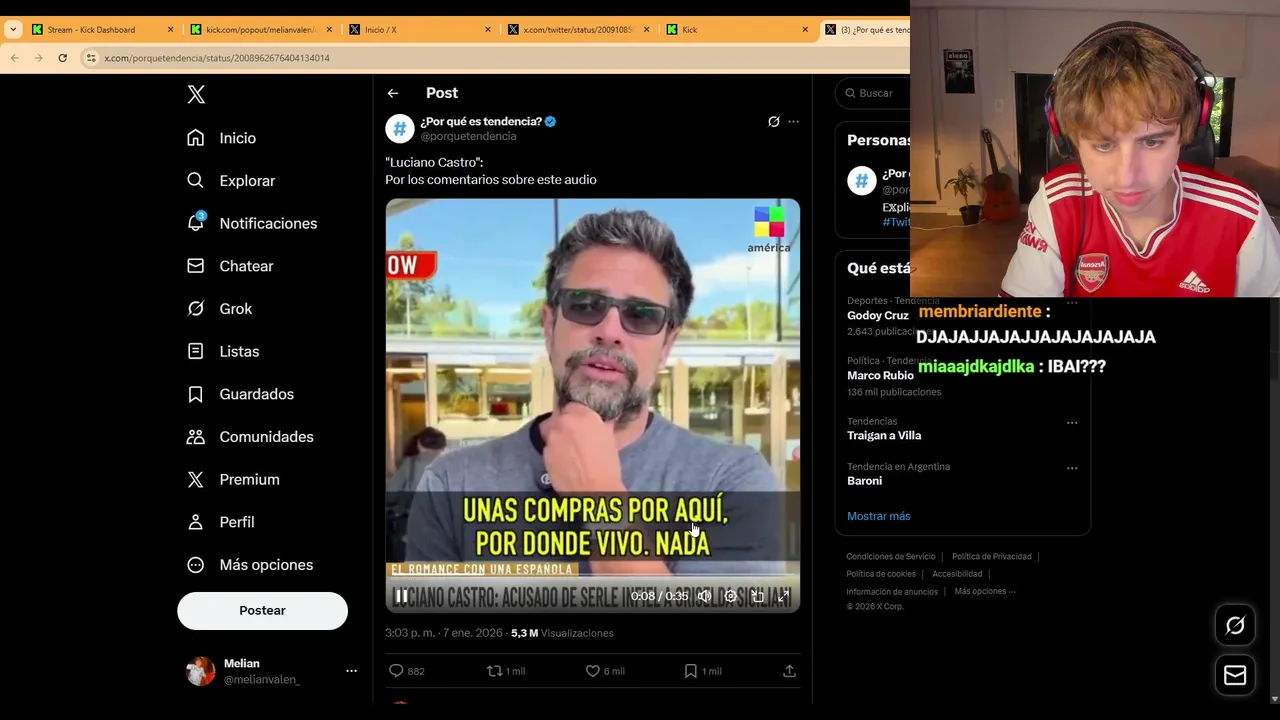
Task: Mute the video volume
Action: [704, 596]
